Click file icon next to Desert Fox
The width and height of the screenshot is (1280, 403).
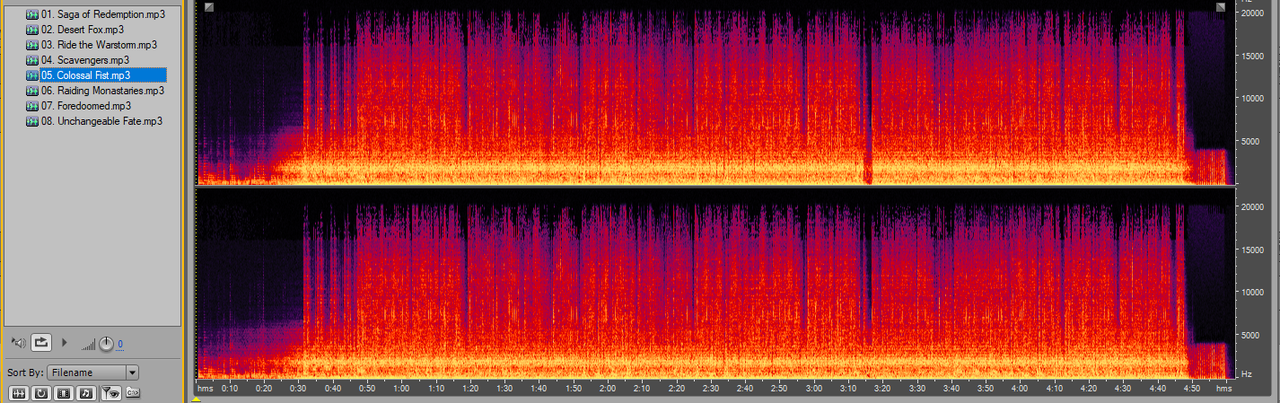[32, 30]
